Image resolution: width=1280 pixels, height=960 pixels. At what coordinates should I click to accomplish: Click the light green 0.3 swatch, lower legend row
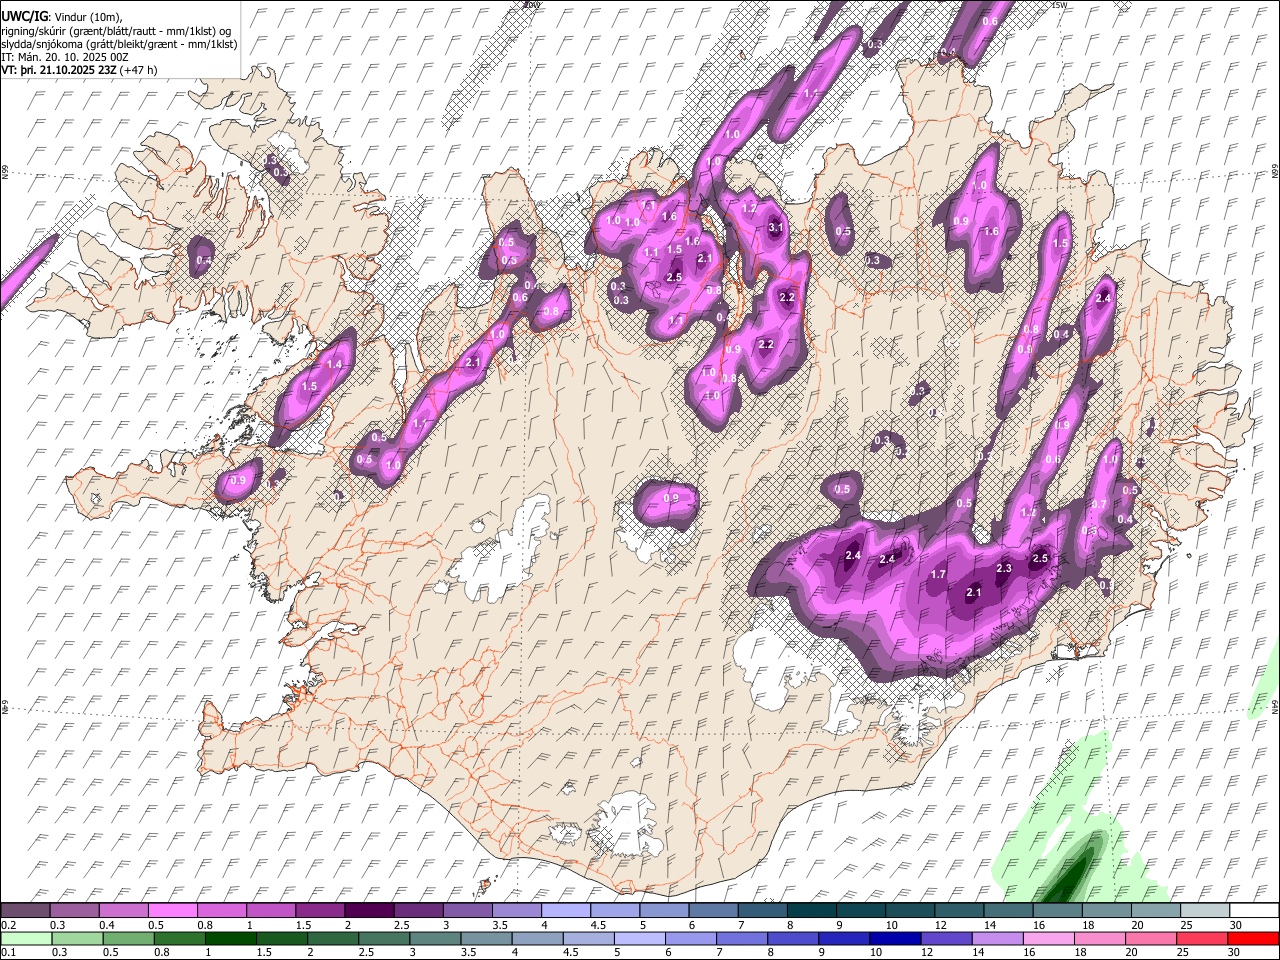point(77,938)
